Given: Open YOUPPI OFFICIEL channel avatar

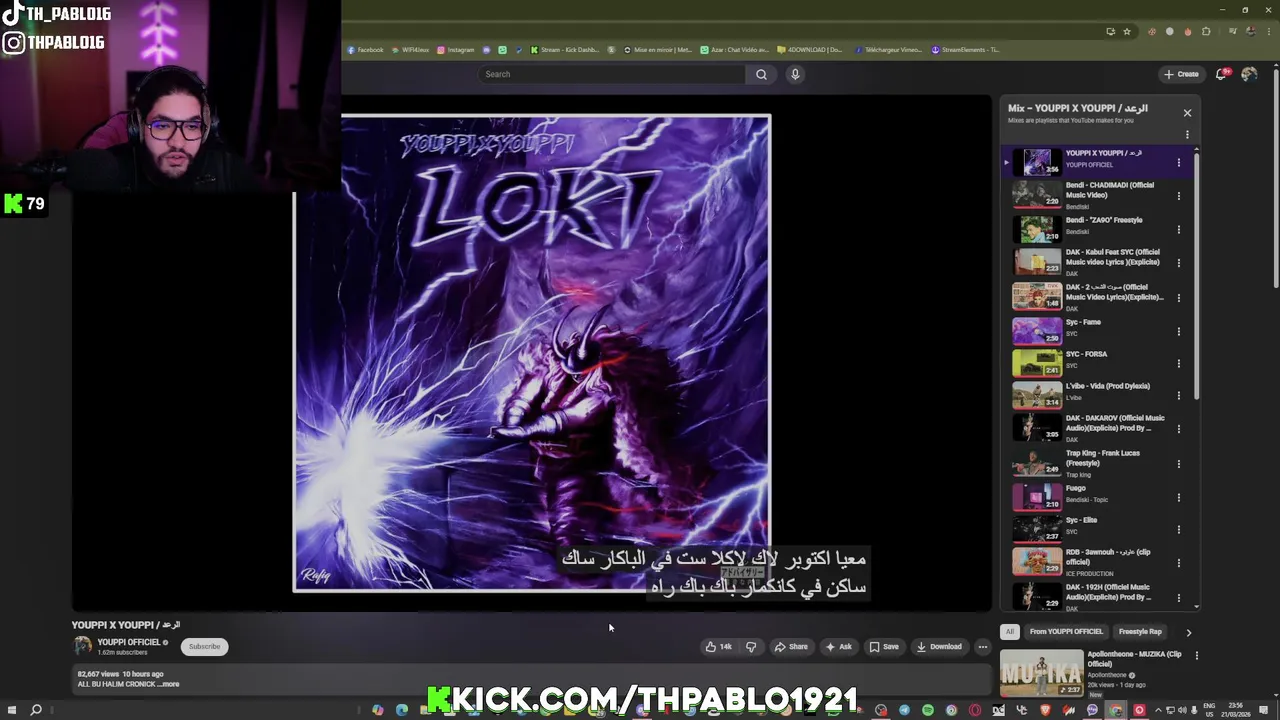Looking at the screenshot, I should (83, 646).
